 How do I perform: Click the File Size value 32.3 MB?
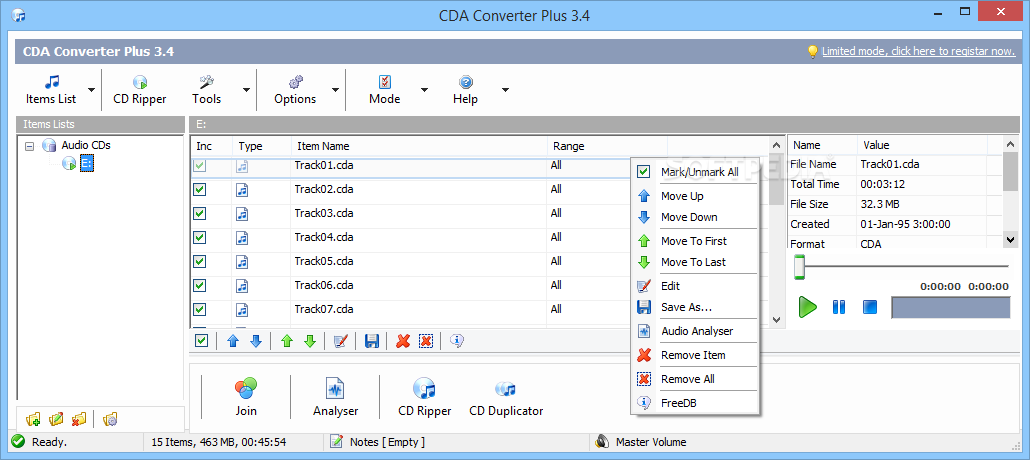pos(881,204)
